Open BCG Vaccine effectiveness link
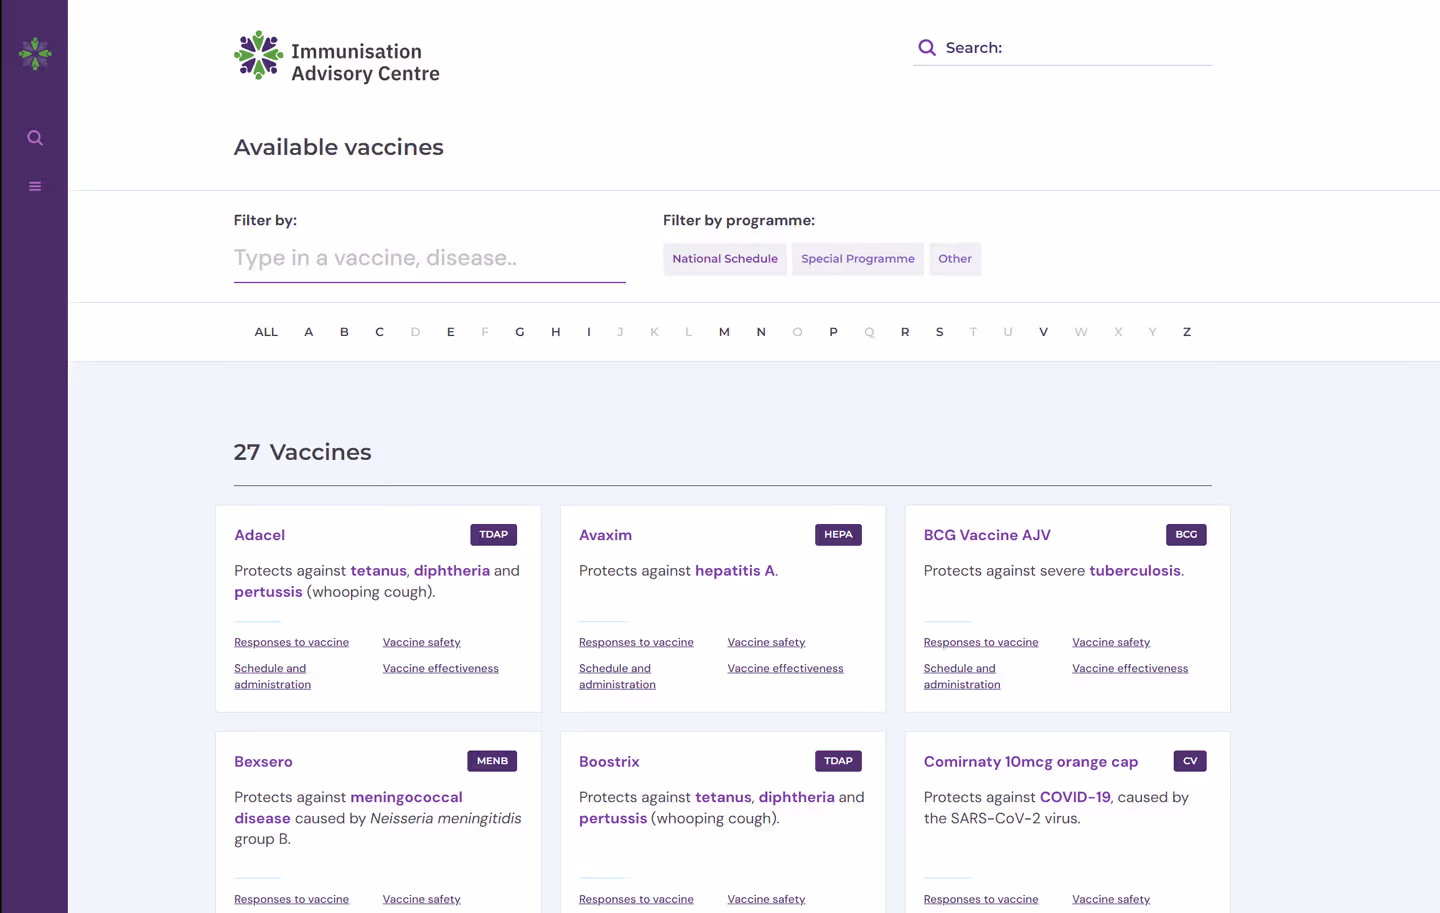1440x913 pixels. 1130,668
